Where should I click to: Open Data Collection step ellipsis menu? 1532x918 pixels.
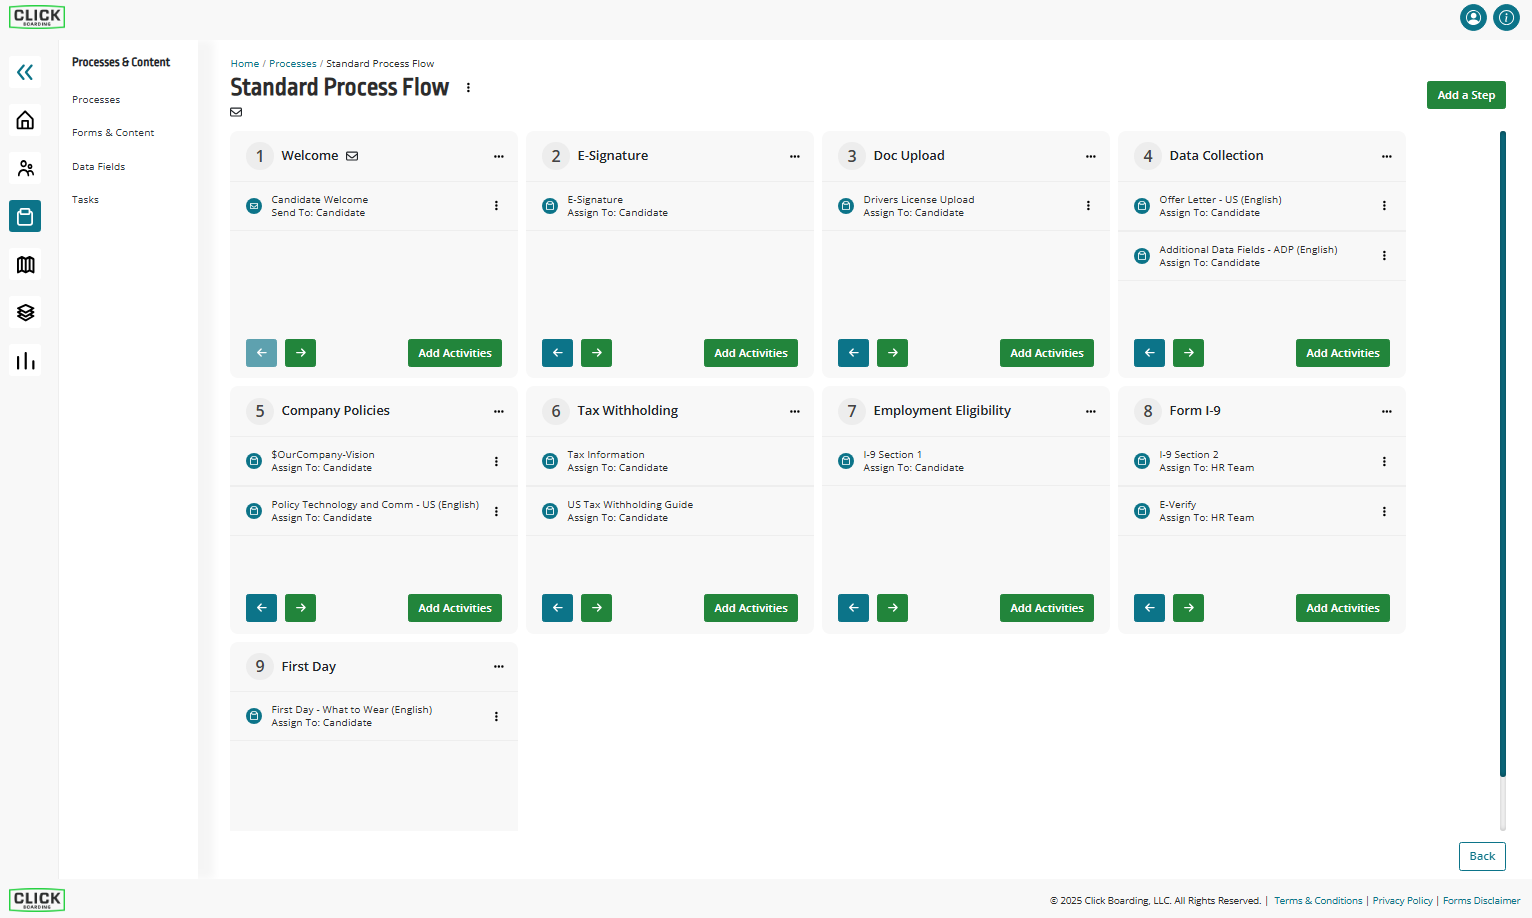coord(1386,156)
